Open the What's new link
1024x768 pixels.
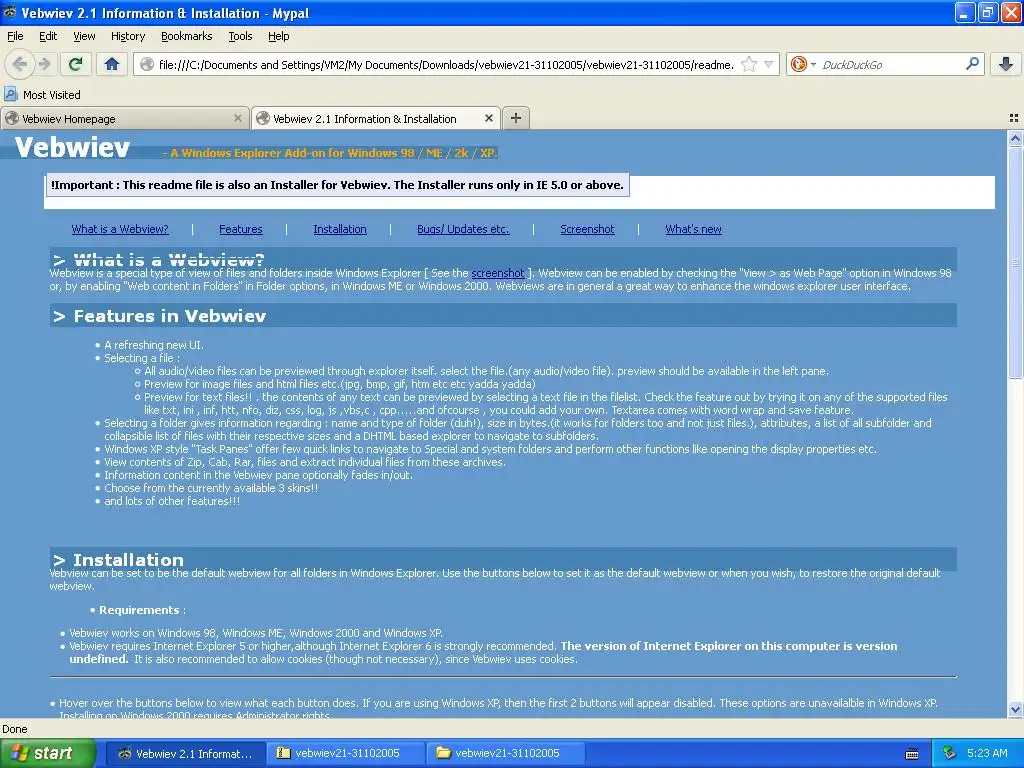click(x=694, y=229)
